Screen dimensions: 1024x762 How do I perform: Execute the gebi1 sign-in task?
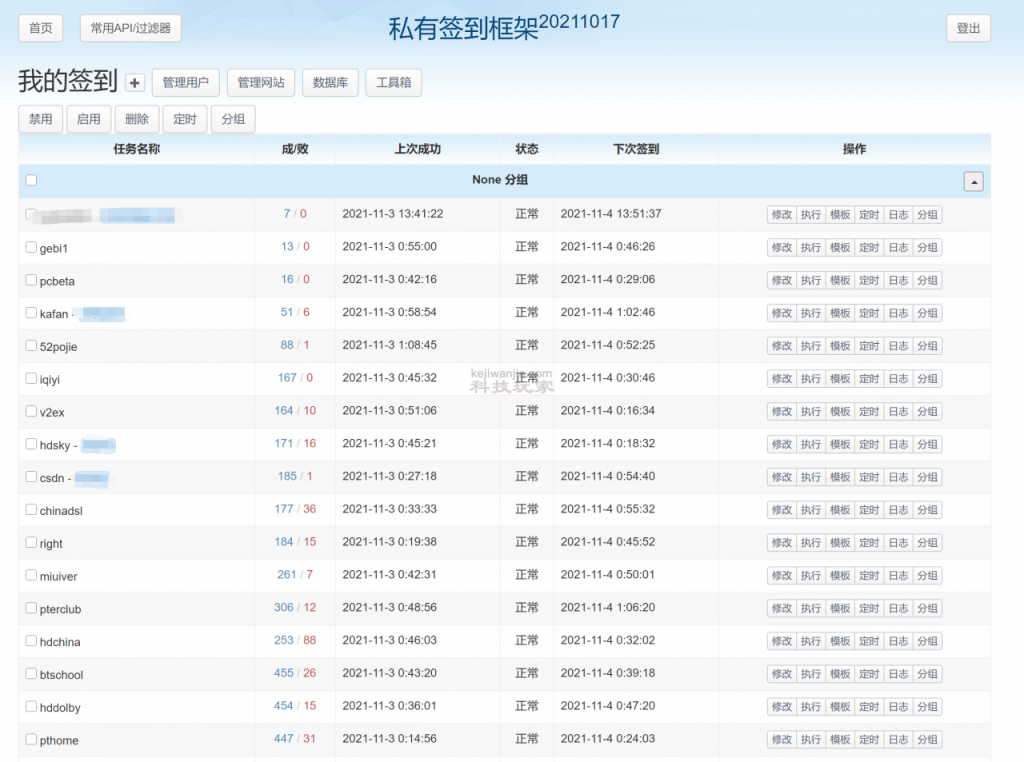(810, 247)
